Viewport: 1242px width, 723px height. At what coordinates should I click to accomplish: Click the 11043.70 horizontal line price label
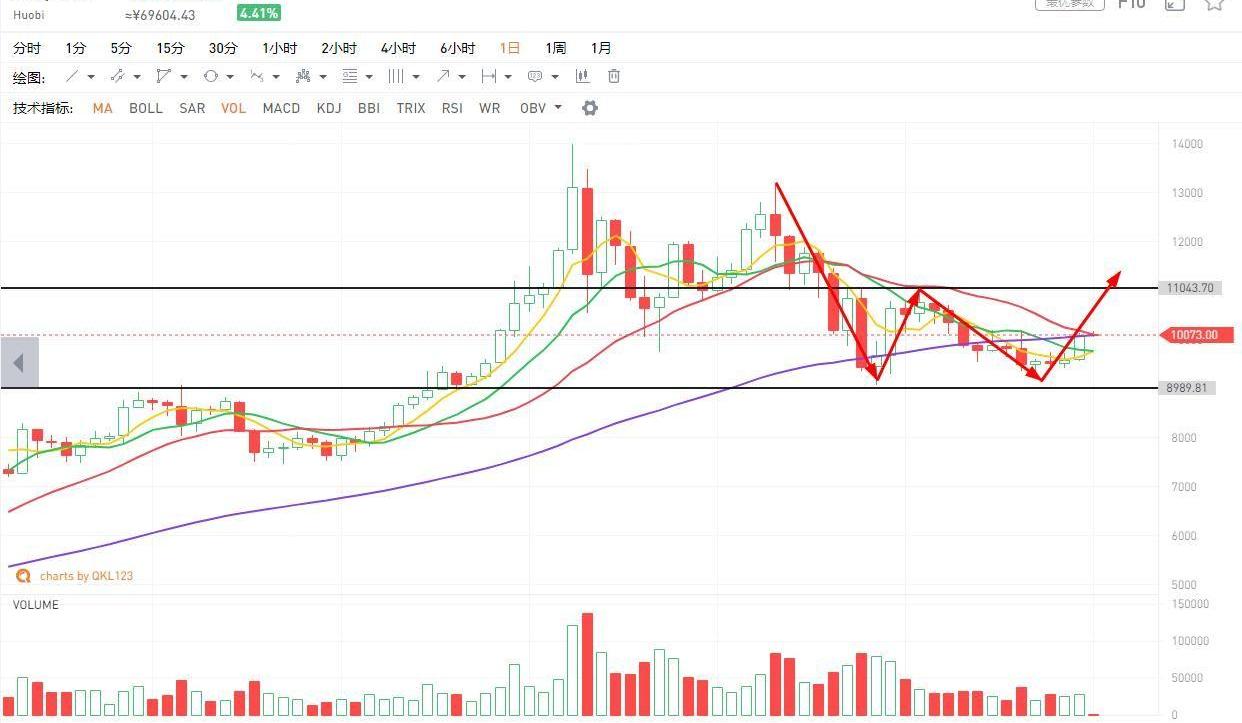click(x=1189, y=288)
